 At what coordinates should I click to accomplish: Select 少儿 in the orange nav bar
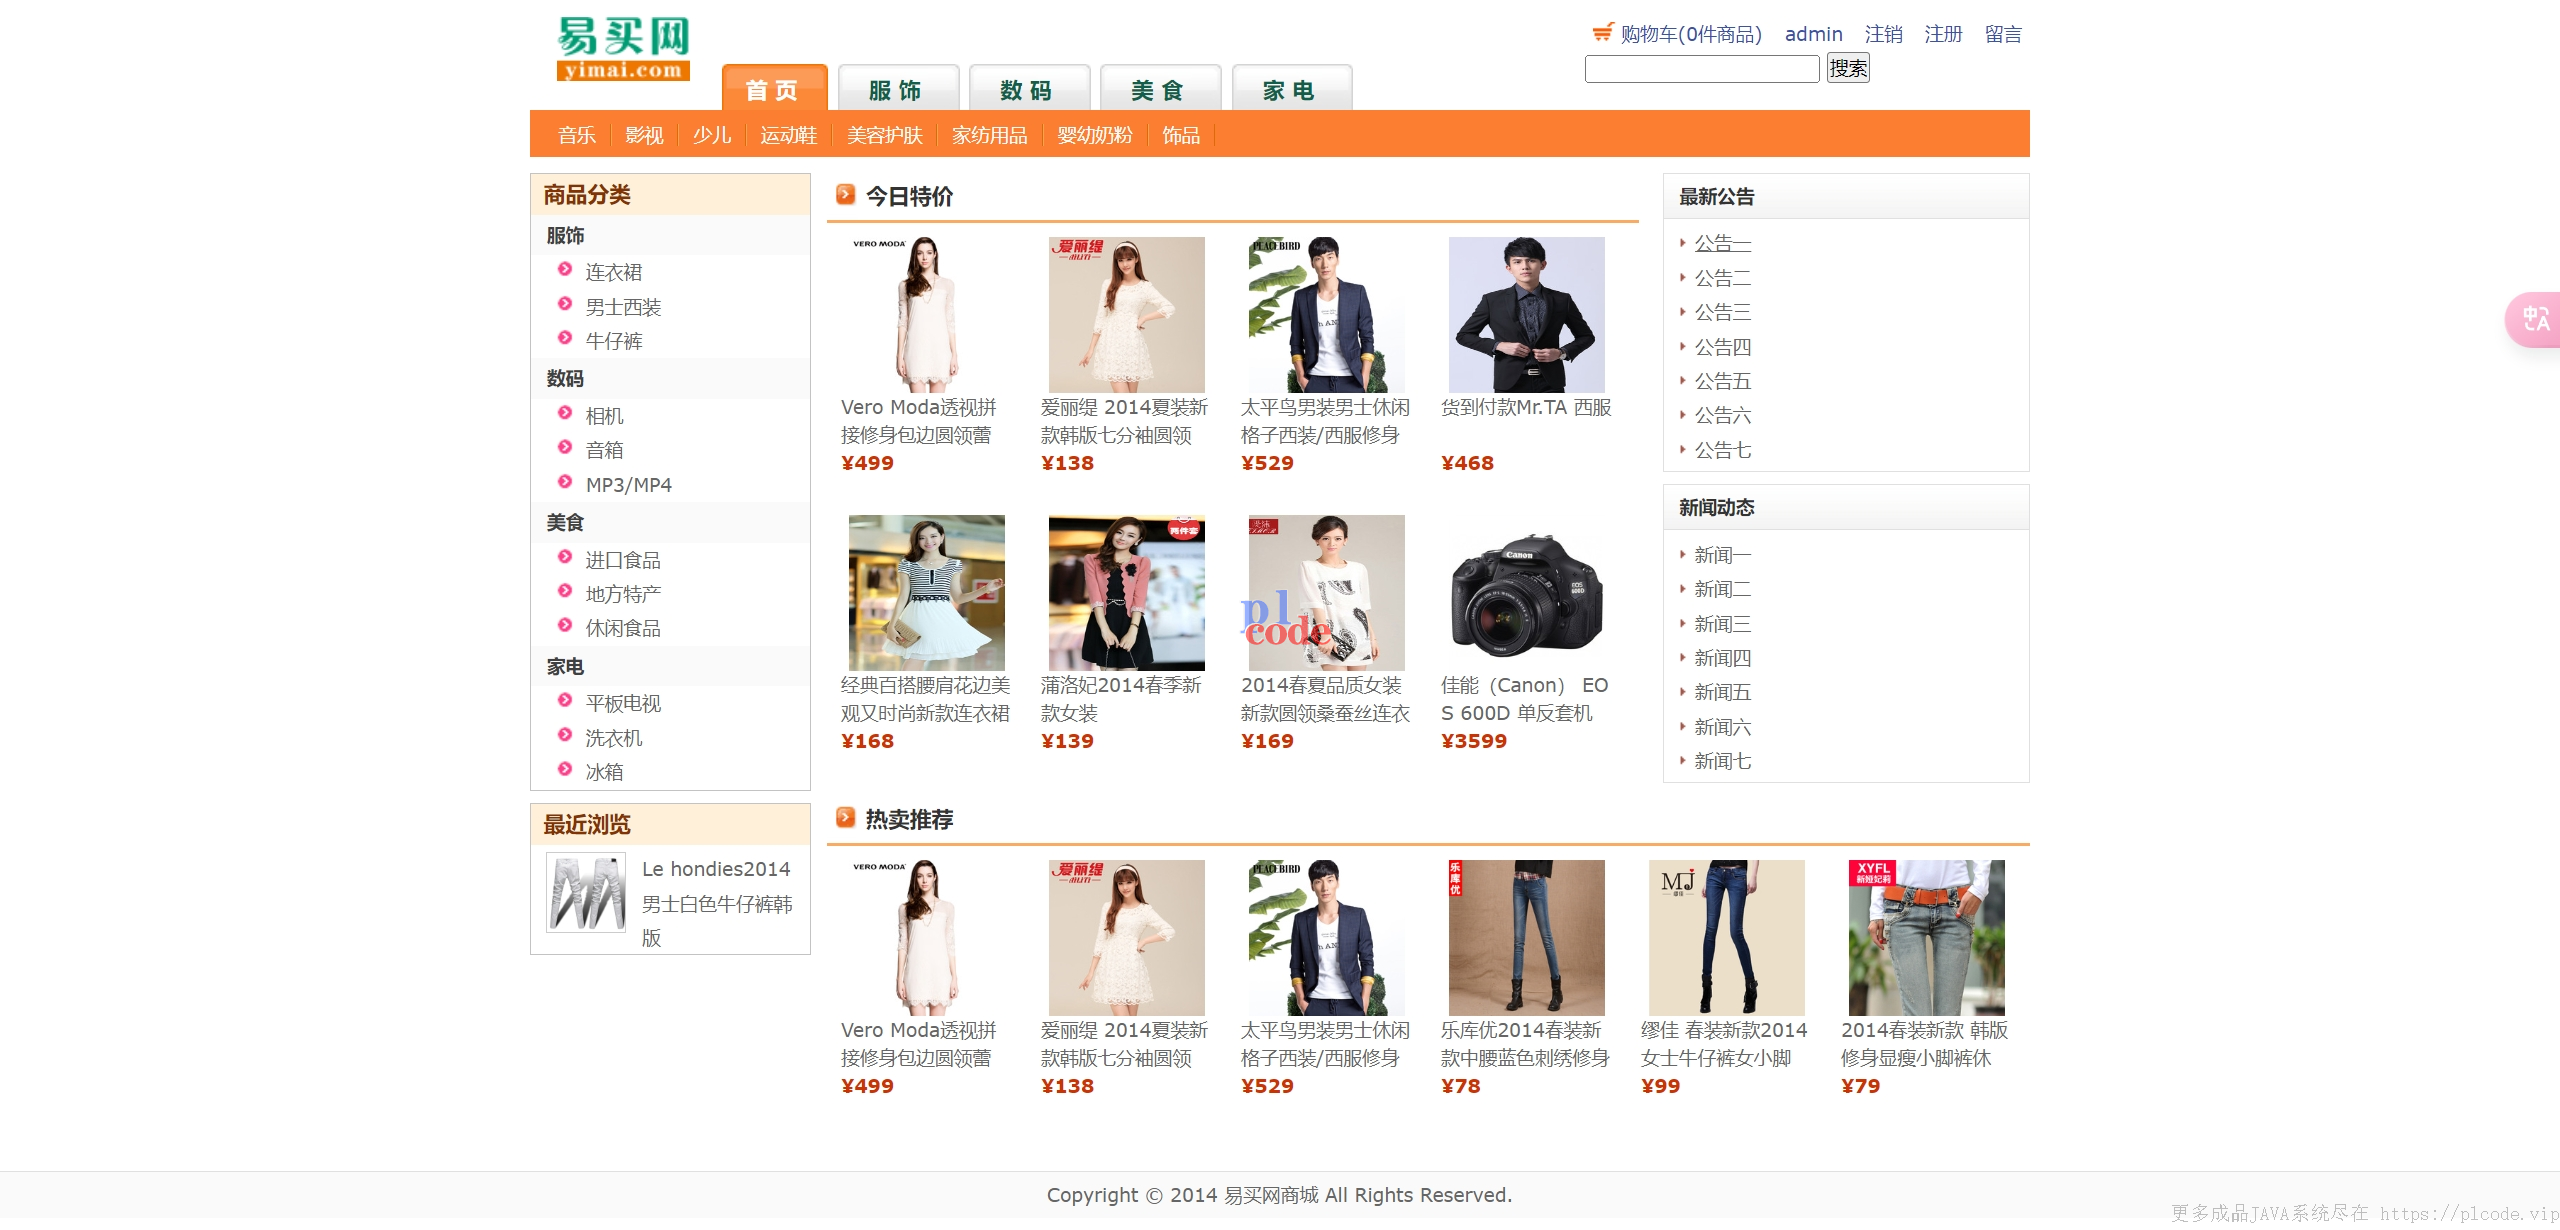point(712,135)
